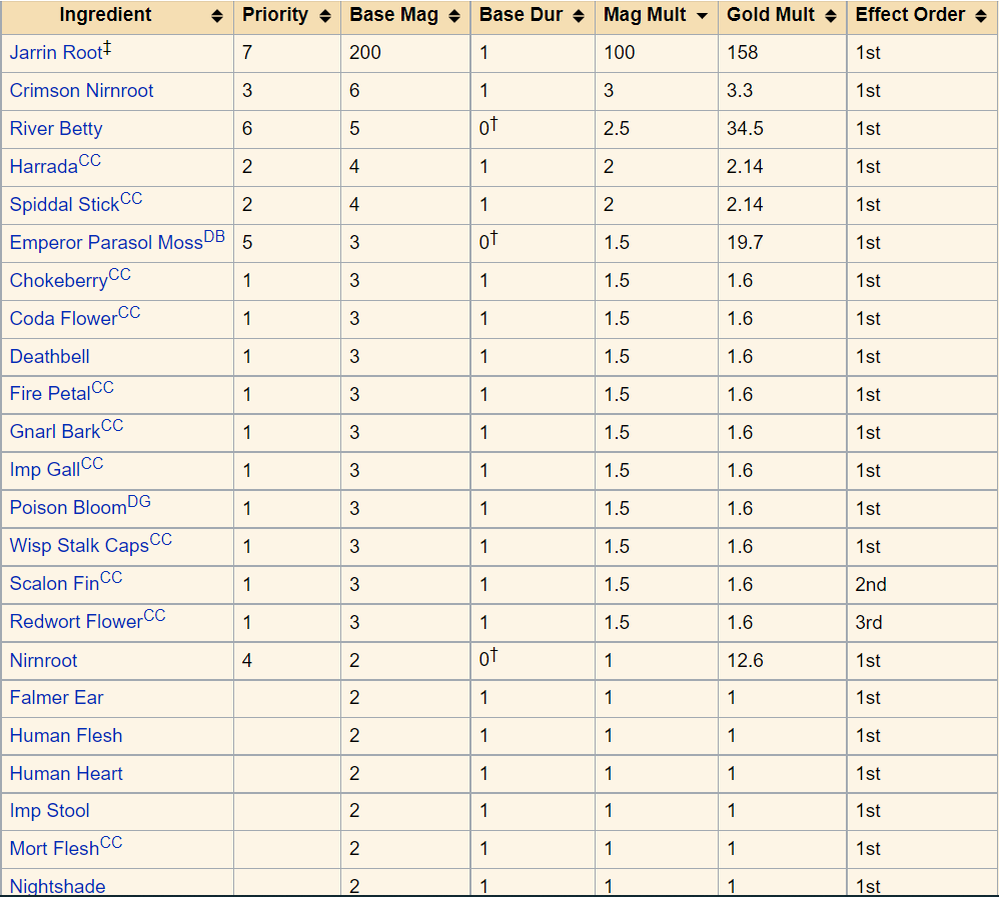Image resolution: width=999 pixels, height=897 pixels.
Task: Open Emperor Parasol Moss link
Action: (x=106, y=243)
